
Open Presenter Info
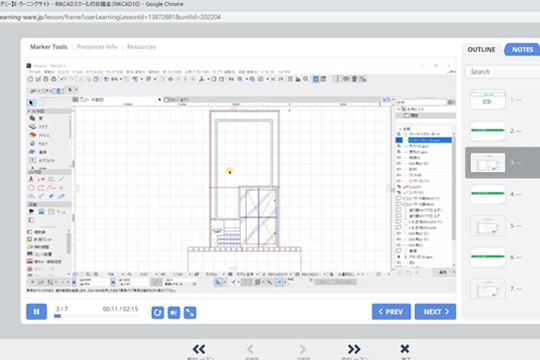pos(97,47)
